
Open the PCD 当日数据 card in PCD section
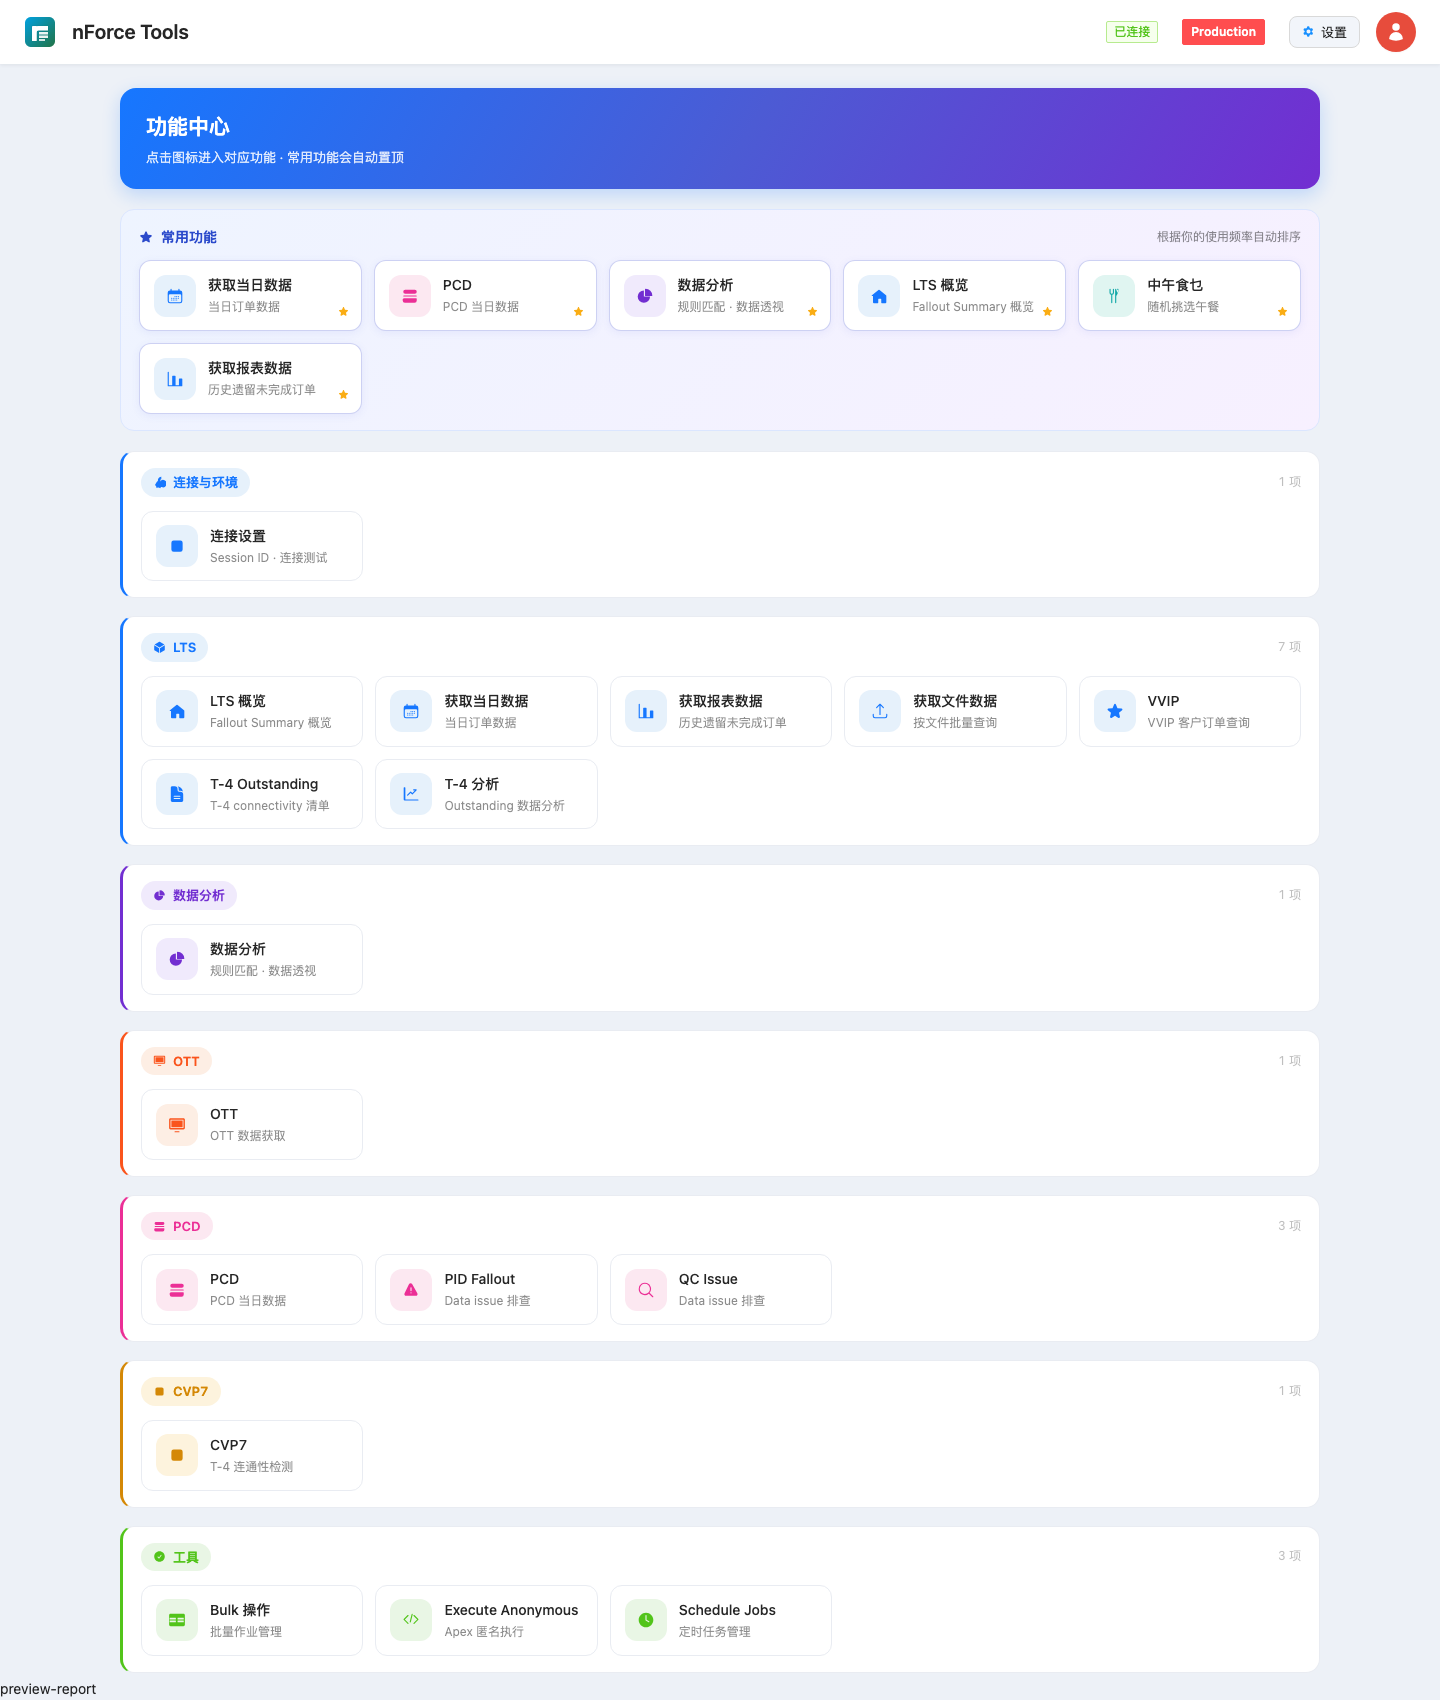(252, 1289)
